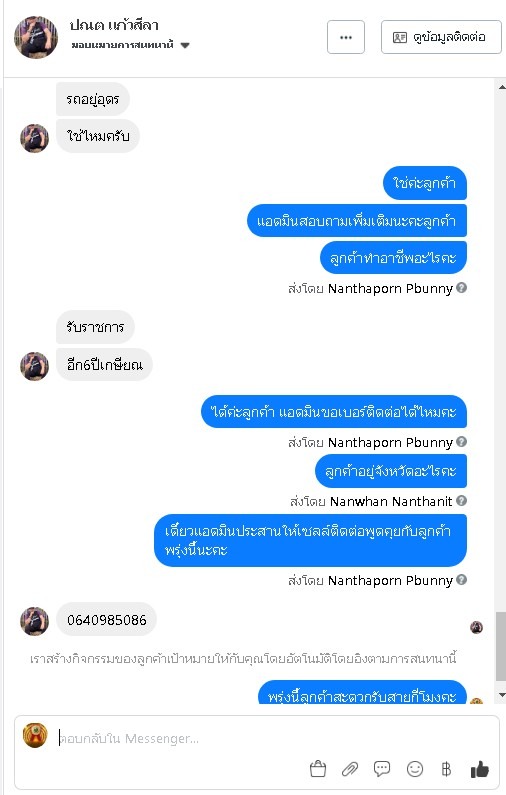Send a thumbs-up like
This screenshot has width=506, height=795.
tap(479, 769)
